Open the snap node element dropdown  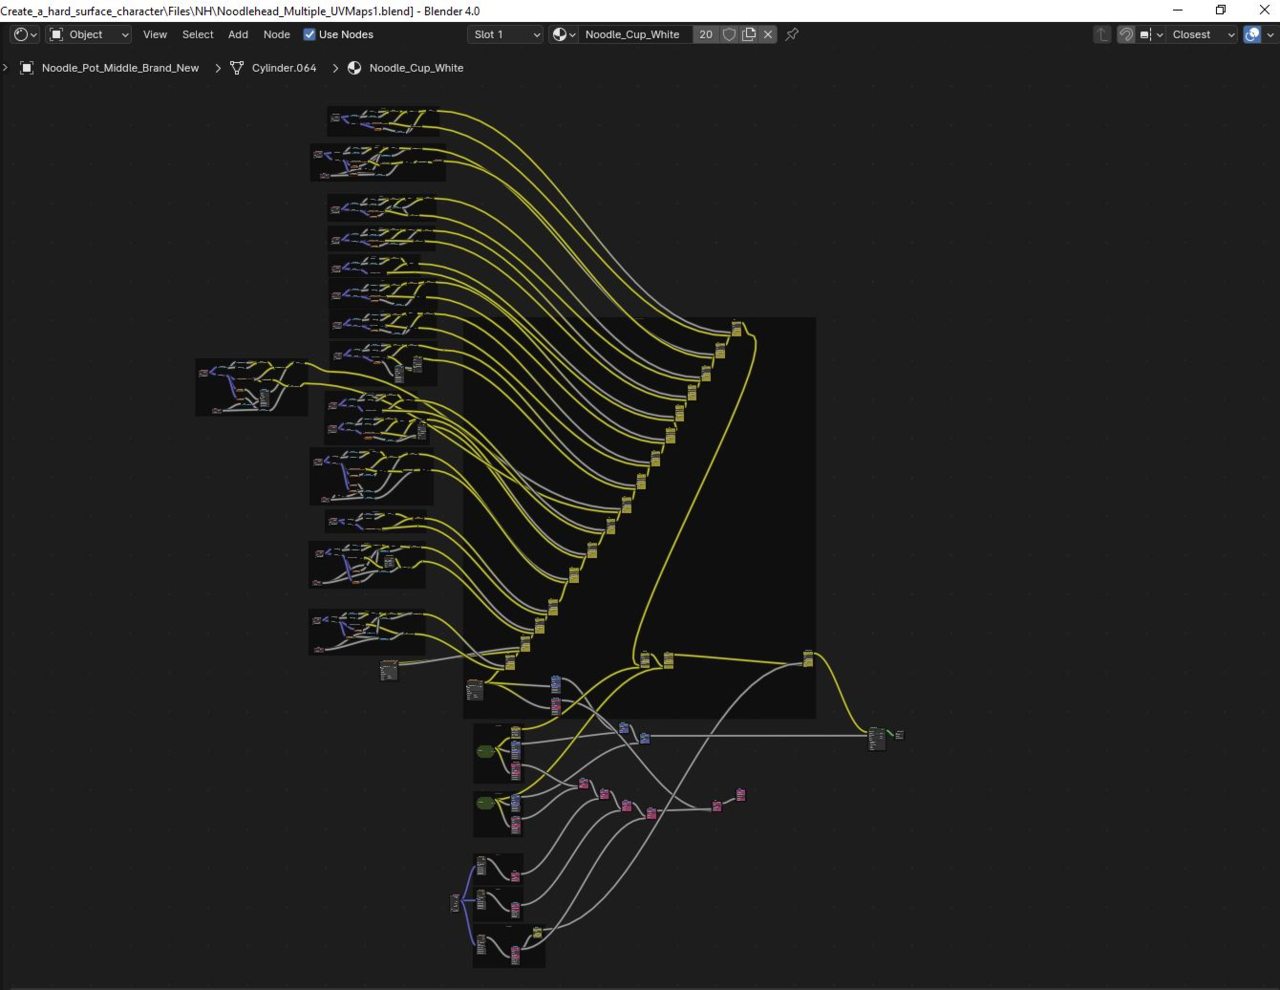tap(1151, 34)
